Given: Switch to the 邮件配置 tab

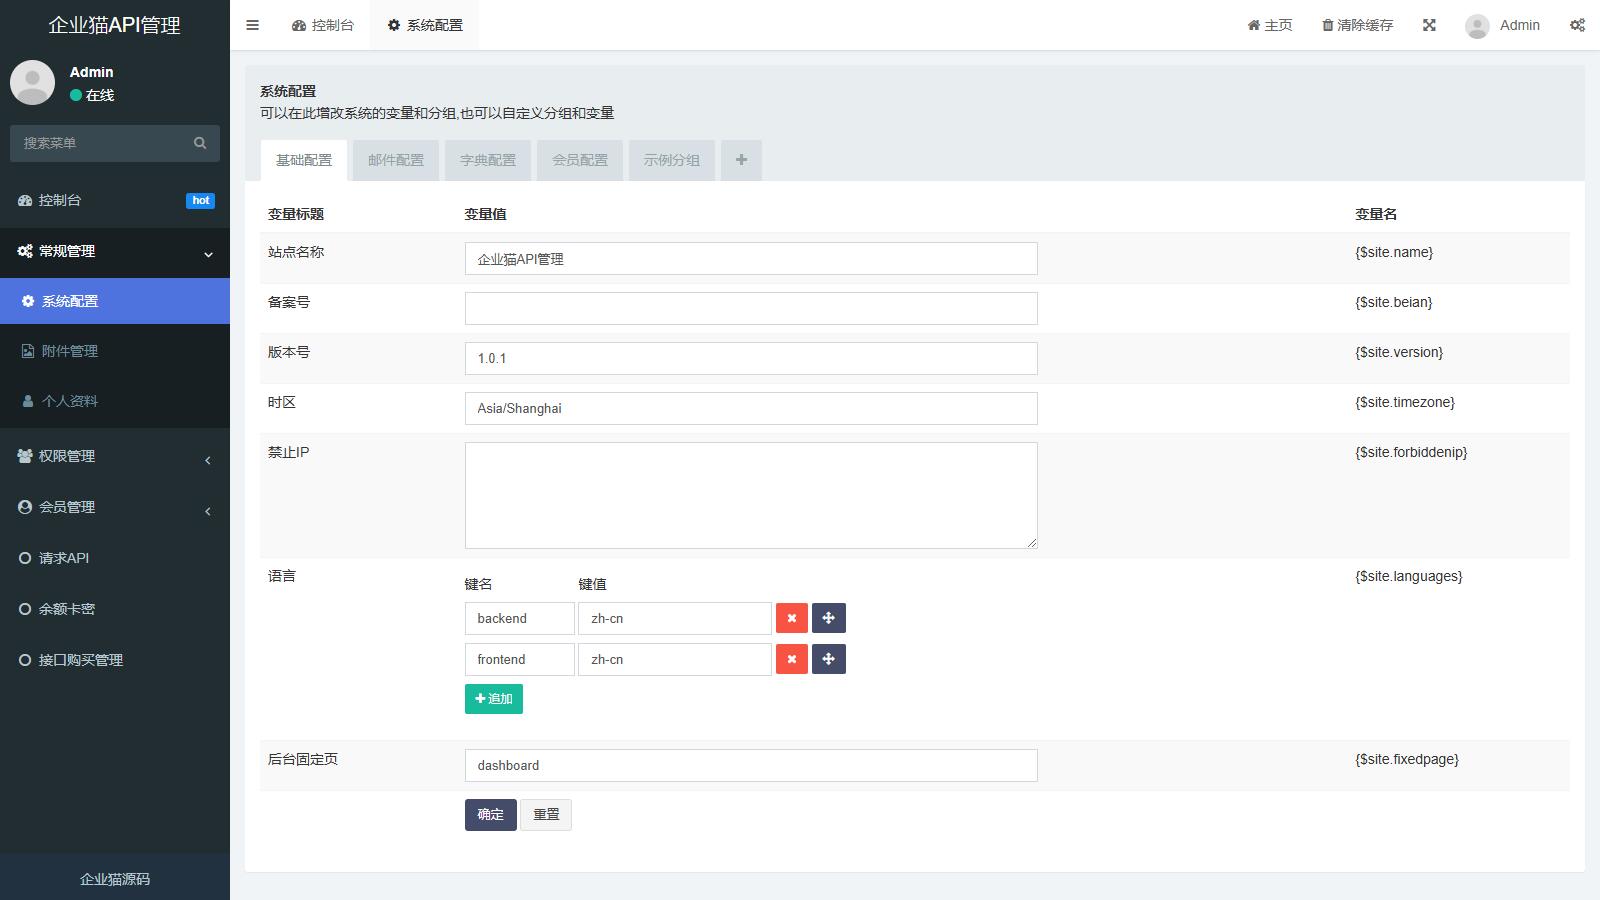Looking at the screenshot, I should coord(396,160).
